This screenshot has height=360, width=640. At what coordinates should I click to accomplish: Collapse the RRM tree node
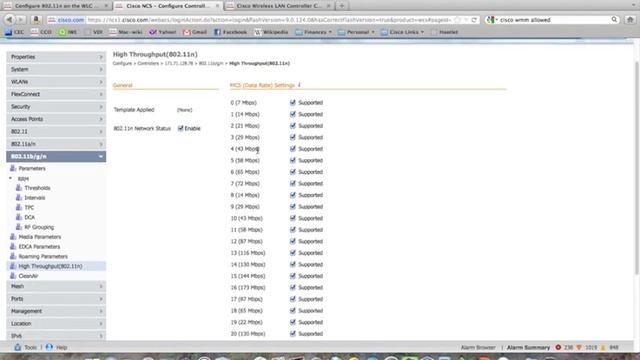pyautogui.click(x=11, y=178)
